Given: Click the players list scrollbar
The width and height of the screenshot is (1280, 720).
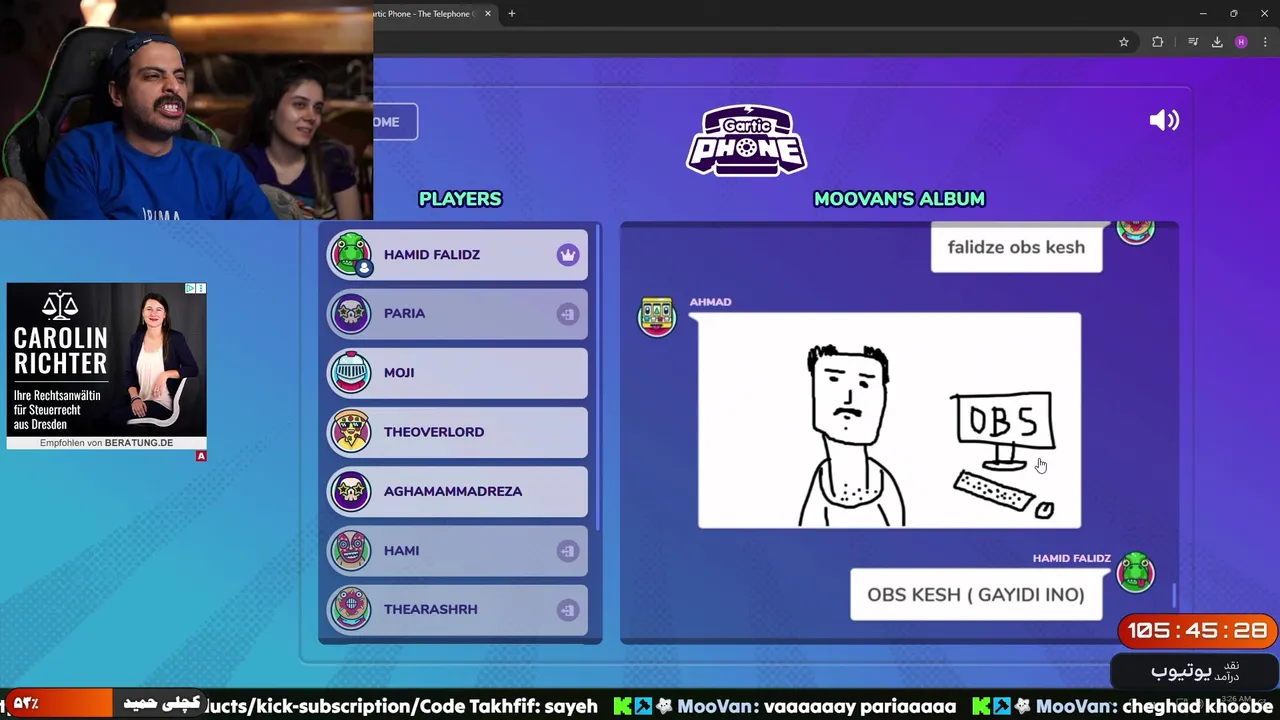Looking at the screenshot, I should pos(598,380).
